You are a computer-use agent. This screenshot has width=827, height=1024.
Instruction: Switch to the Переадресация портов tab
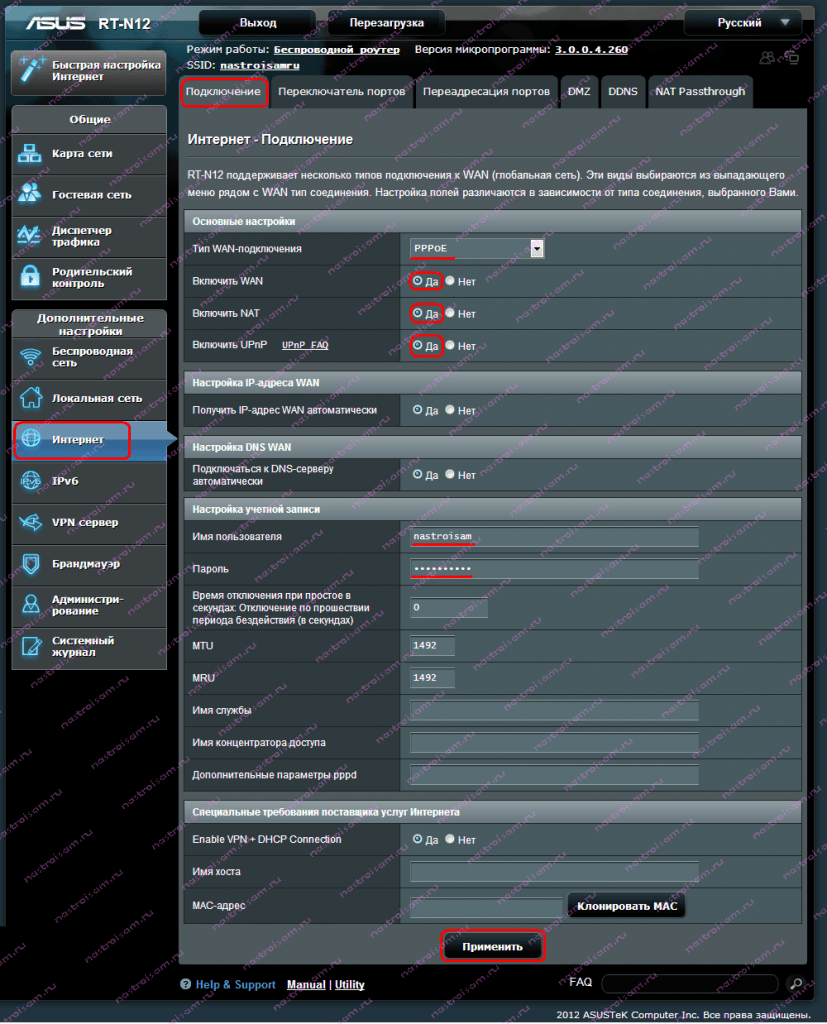tap(486, 91)
